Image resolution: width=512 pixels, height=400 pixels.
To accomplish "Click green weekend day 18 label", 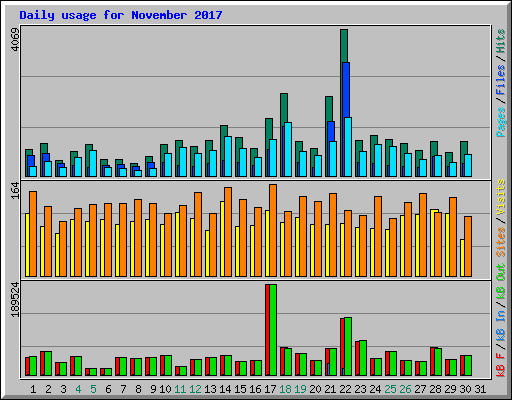I will (x=285, y=389).
